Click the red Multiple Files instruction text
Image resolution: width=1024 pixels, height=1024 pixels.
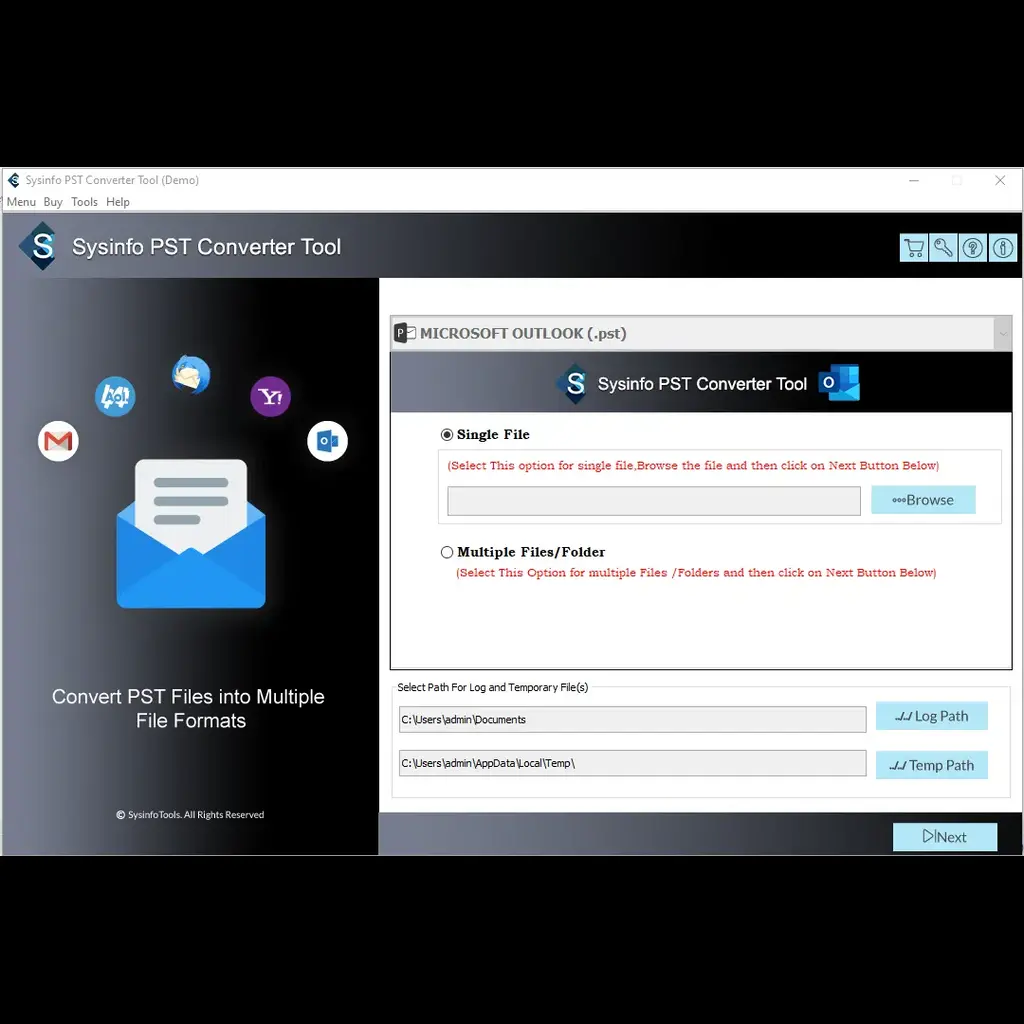696,573
